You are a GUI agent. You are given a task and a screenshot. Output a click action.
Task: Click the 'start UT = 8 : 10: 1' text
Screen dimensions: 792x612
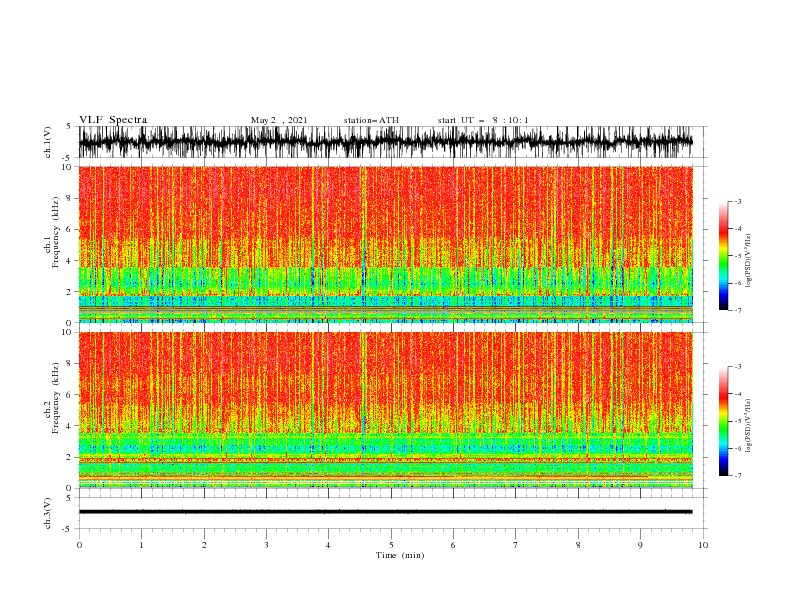483,120
